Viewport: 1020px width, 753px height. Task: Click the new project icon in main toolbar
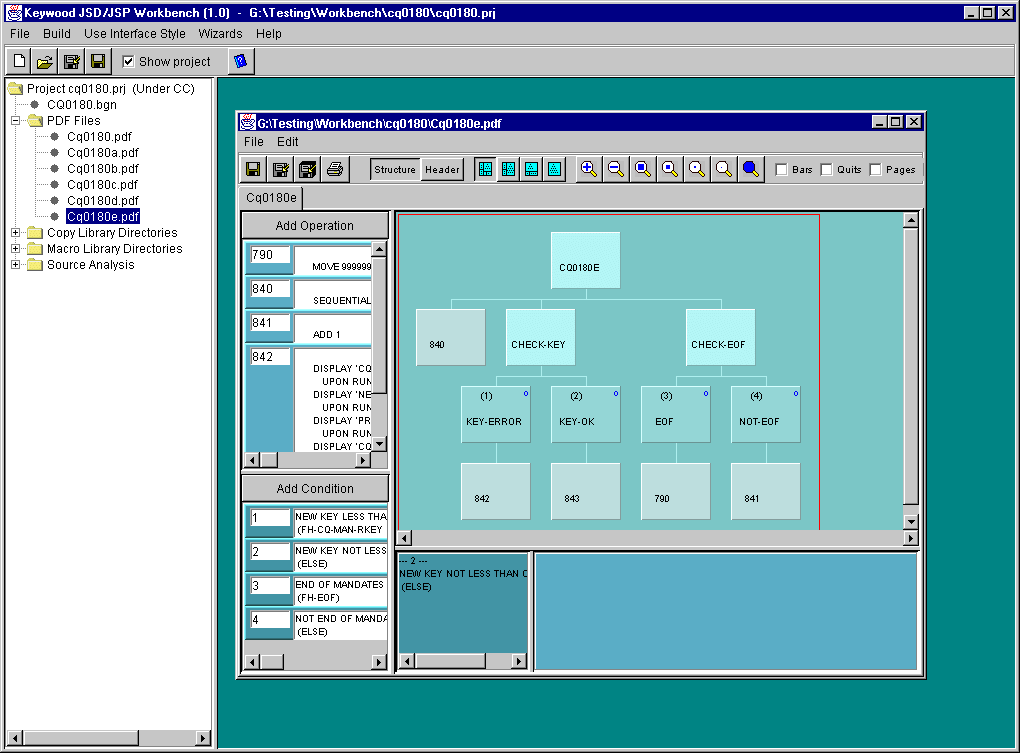point(20,62)
